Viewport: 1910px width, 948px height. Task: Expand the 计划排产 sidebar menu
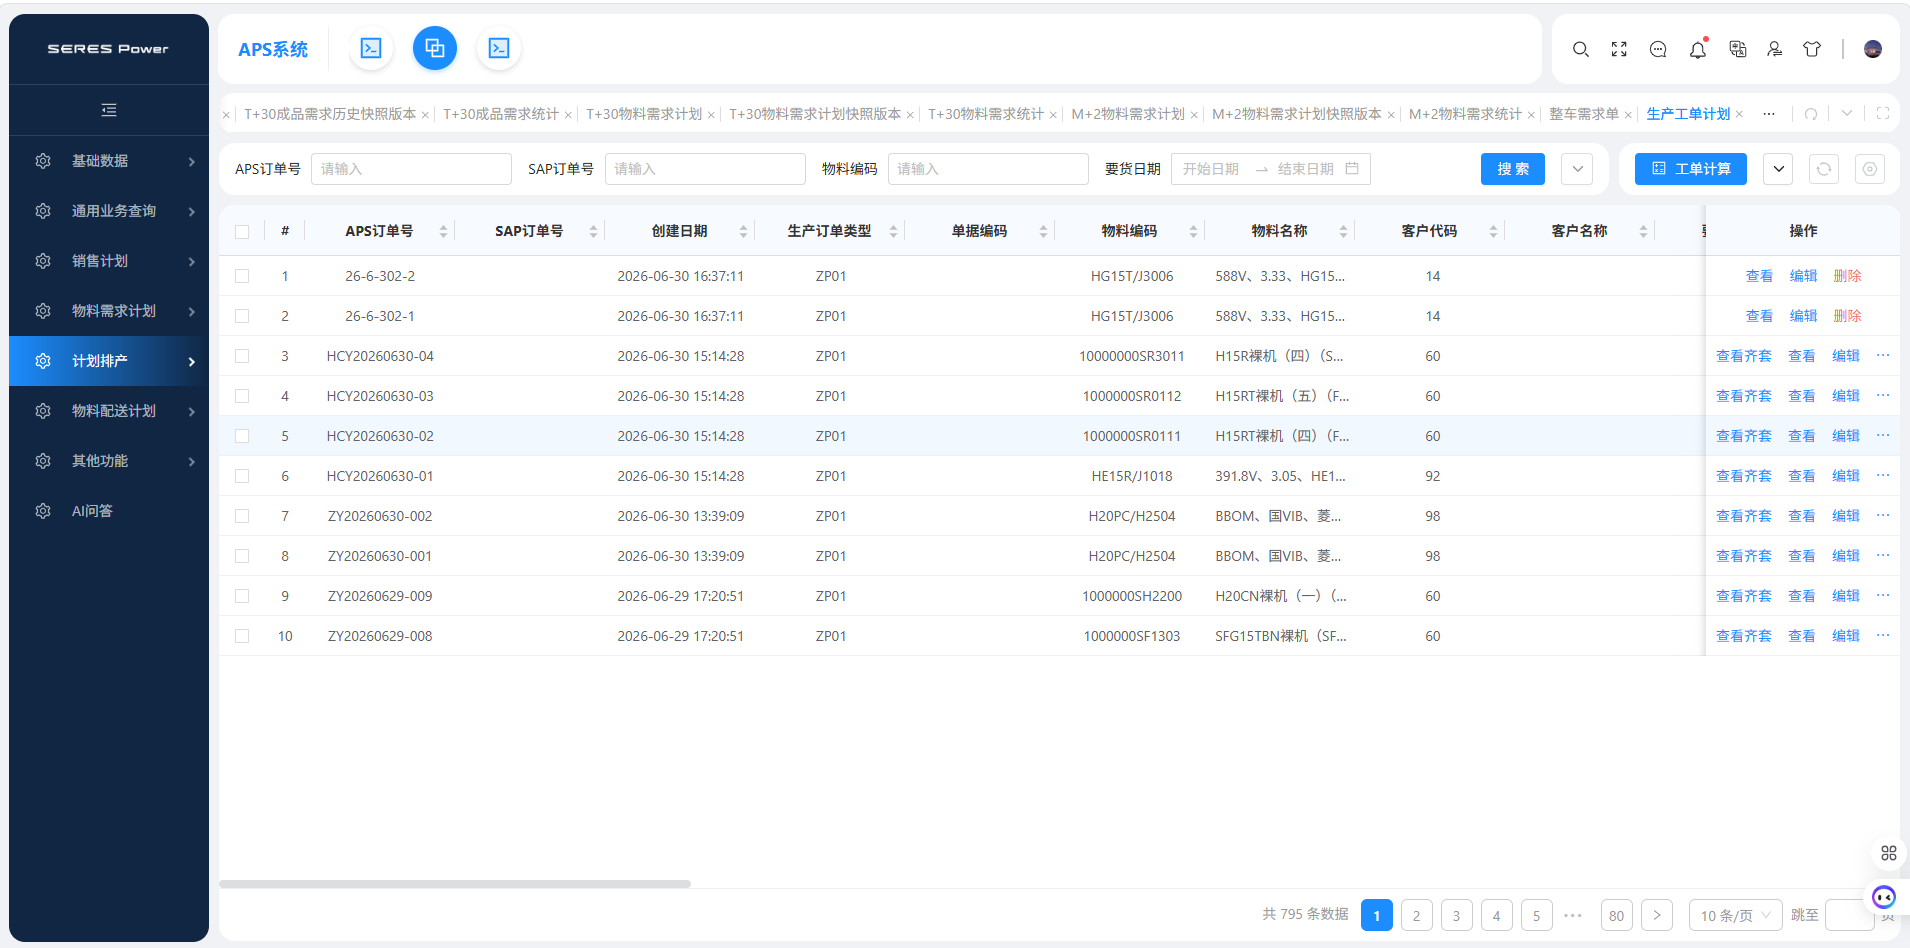coord(109,361)
